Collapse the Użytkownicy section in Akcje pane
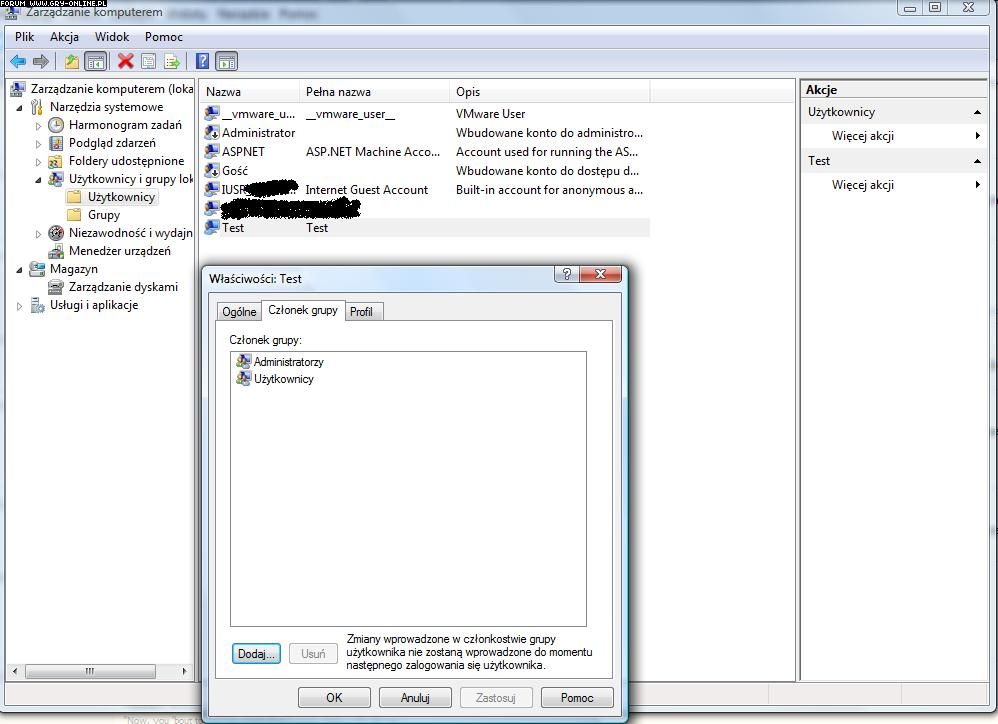The image size is (998, 724). (977, 112)
